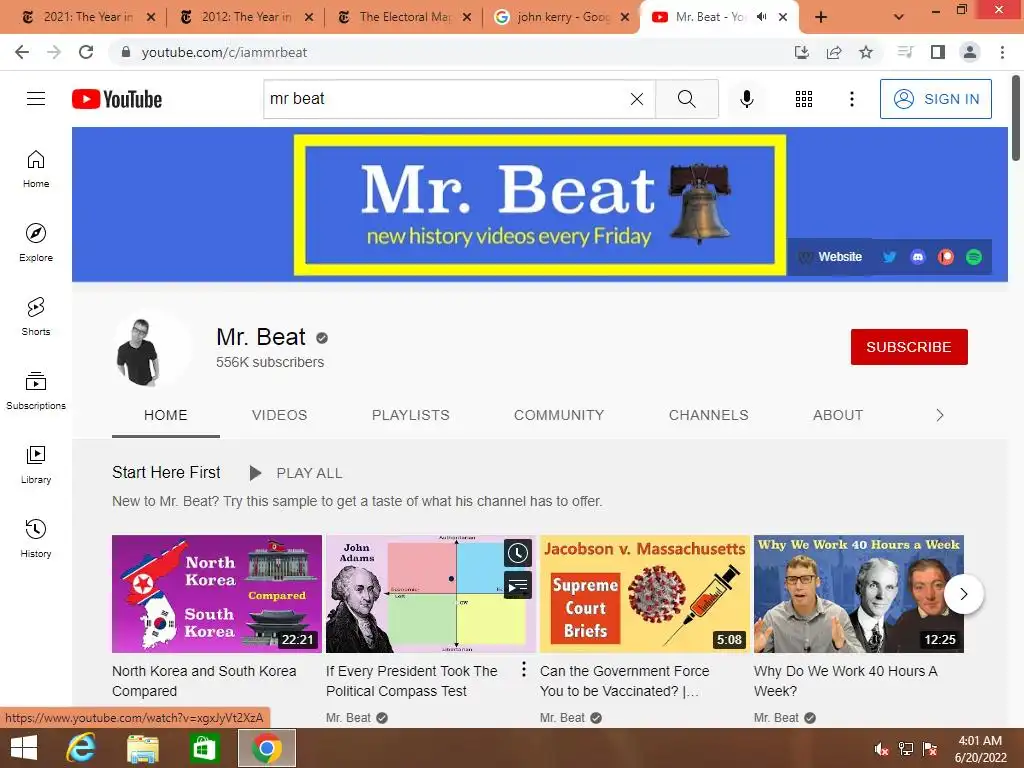This screenshot has width=1024, height=768.
Task: Click the magnifying glass search button
Action: click(686, 99)
